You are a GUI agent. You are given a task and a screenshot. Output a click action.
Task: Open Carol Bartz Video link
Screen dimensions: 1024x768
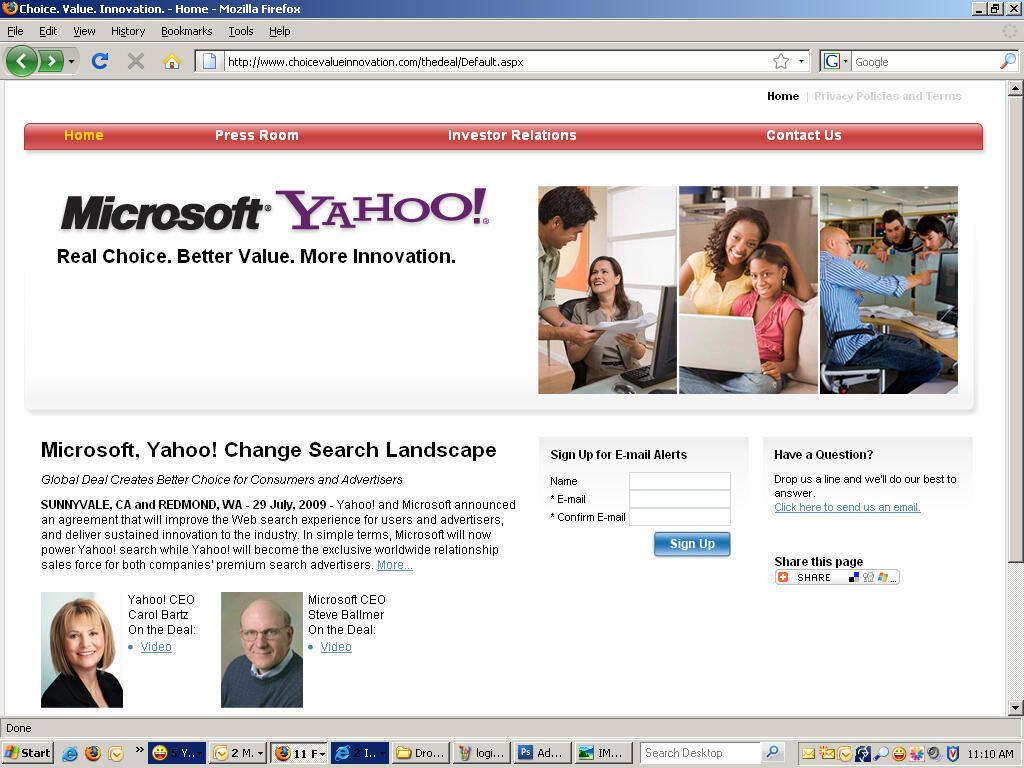pos(156,647)
